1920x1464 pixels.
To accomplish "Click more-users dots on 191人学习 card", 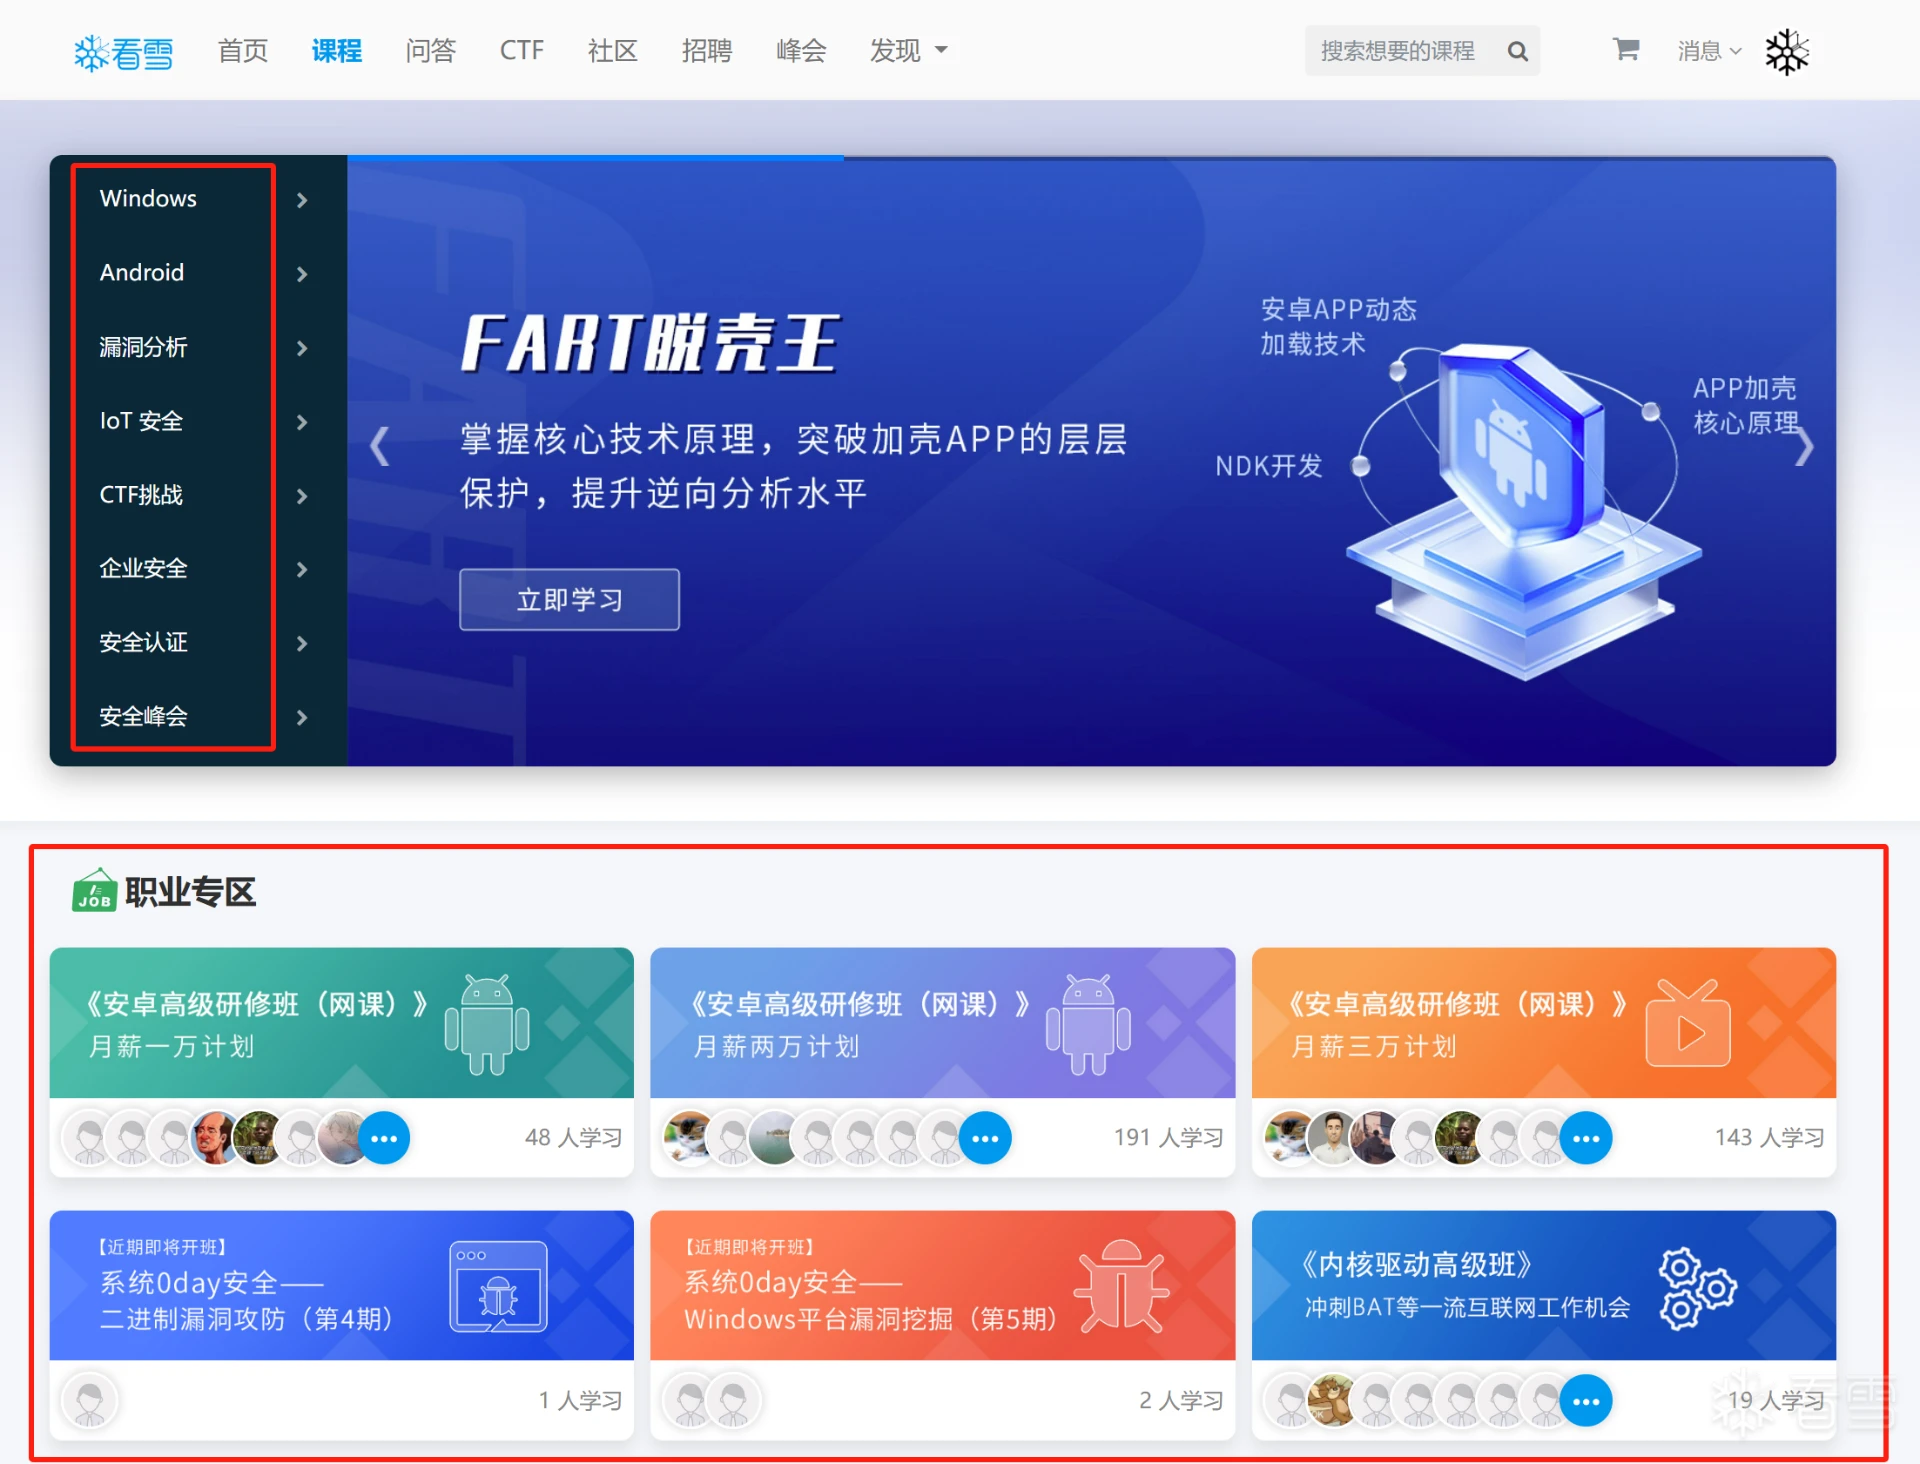I will pos(985,1138).
